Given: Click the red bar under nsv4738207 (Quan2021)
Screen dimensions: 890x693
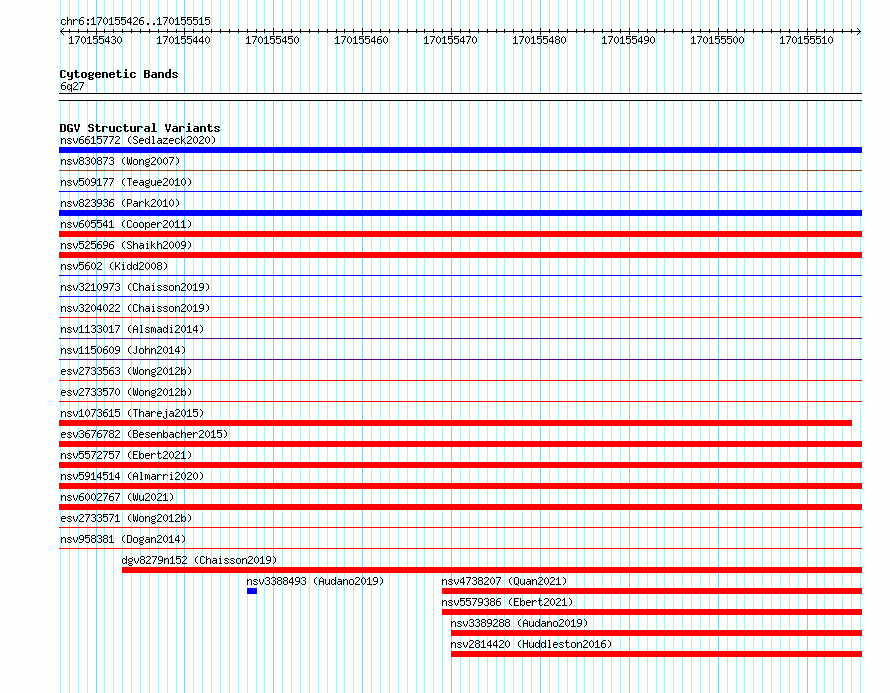Looking at the screenshot, I should coord(652,591).
